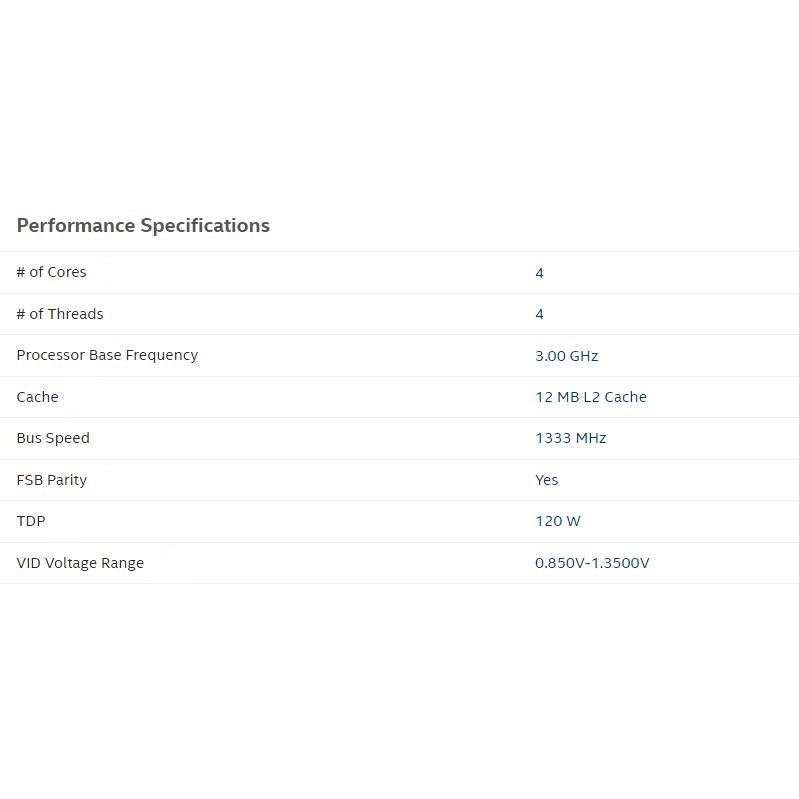The image size is (799, 799).
Task: Select the cores value 4
Action: click(x=539, y=273)
